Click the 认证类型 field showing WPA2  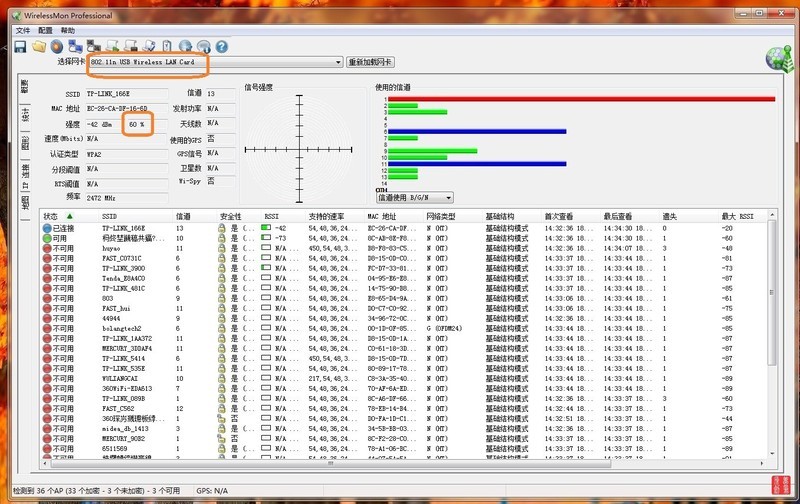pos(127,154)
